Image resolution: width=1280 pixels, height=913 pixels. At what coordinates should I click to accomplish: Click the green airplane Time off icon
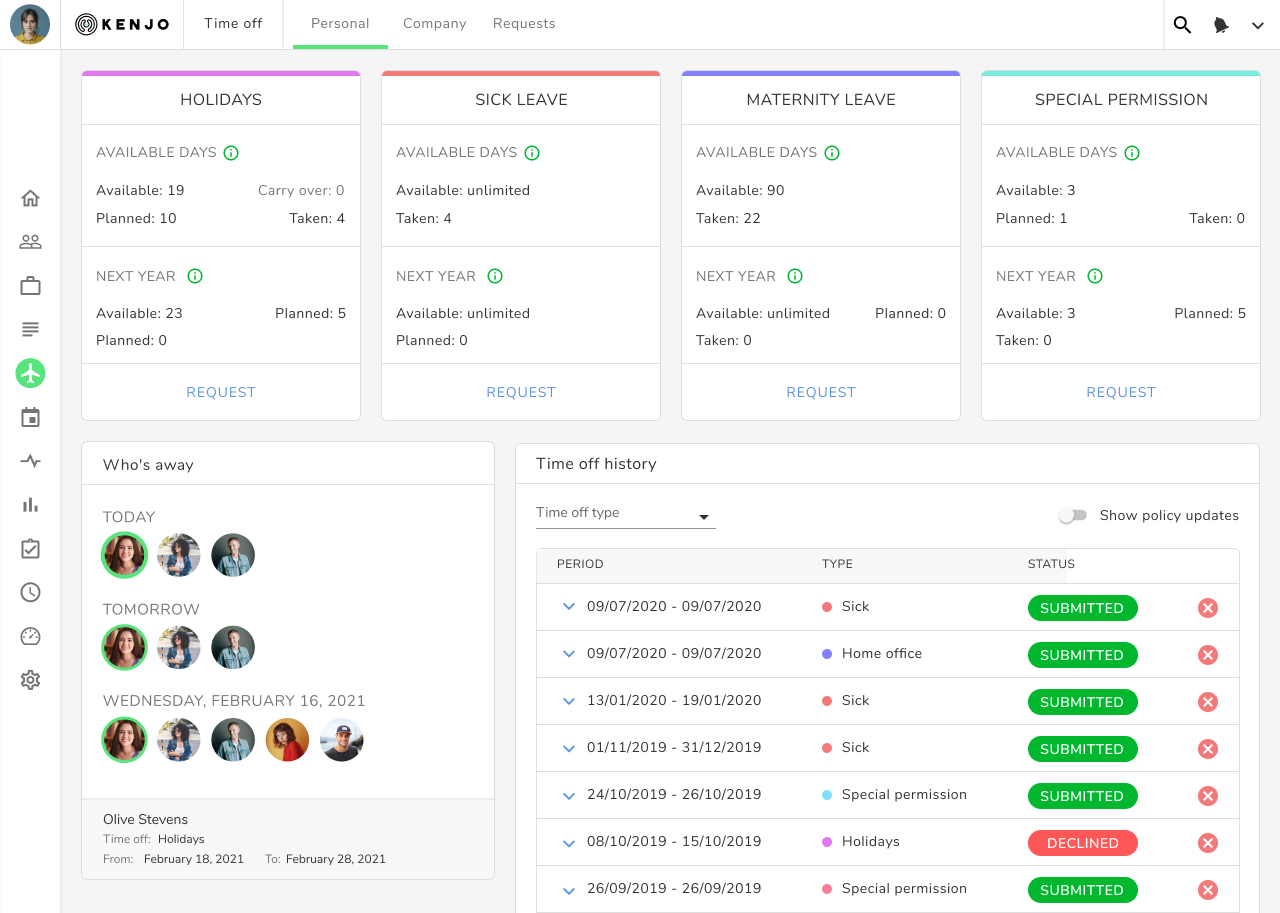point(30,373)
